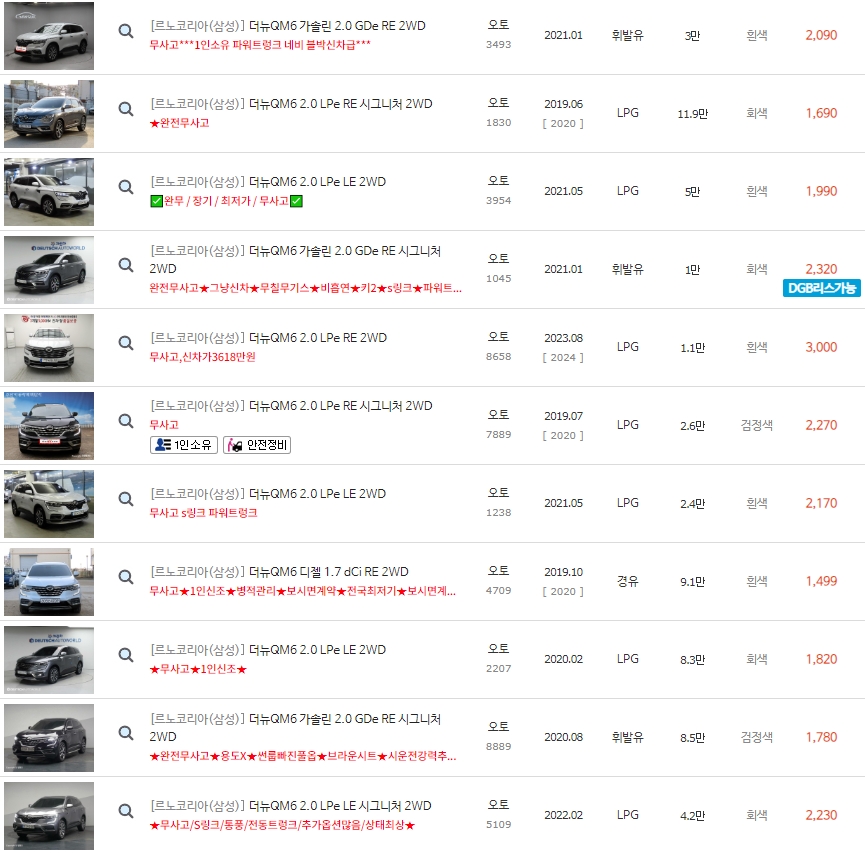Click the magnifier icon on the first QM6 listing
The width and height of the screenshot is (865, 853).
click(125, 31)
